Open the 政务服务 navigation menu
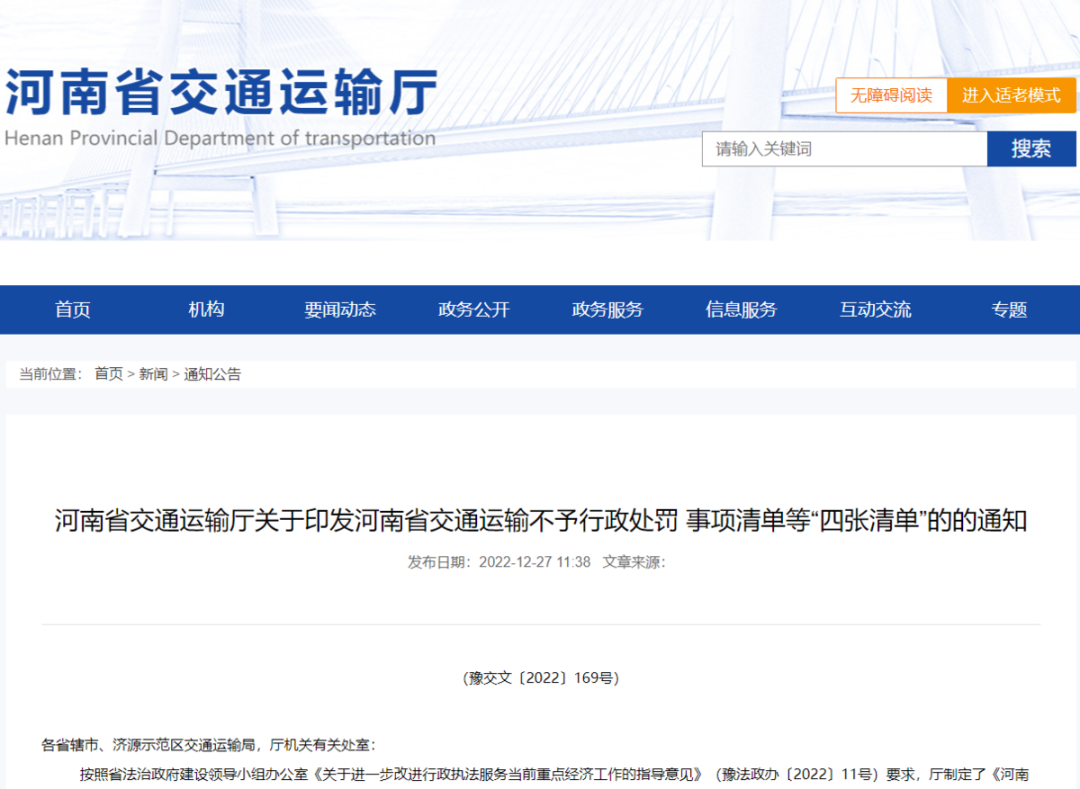The width and height of the screenshot is (1080, 789). (608, 310)
